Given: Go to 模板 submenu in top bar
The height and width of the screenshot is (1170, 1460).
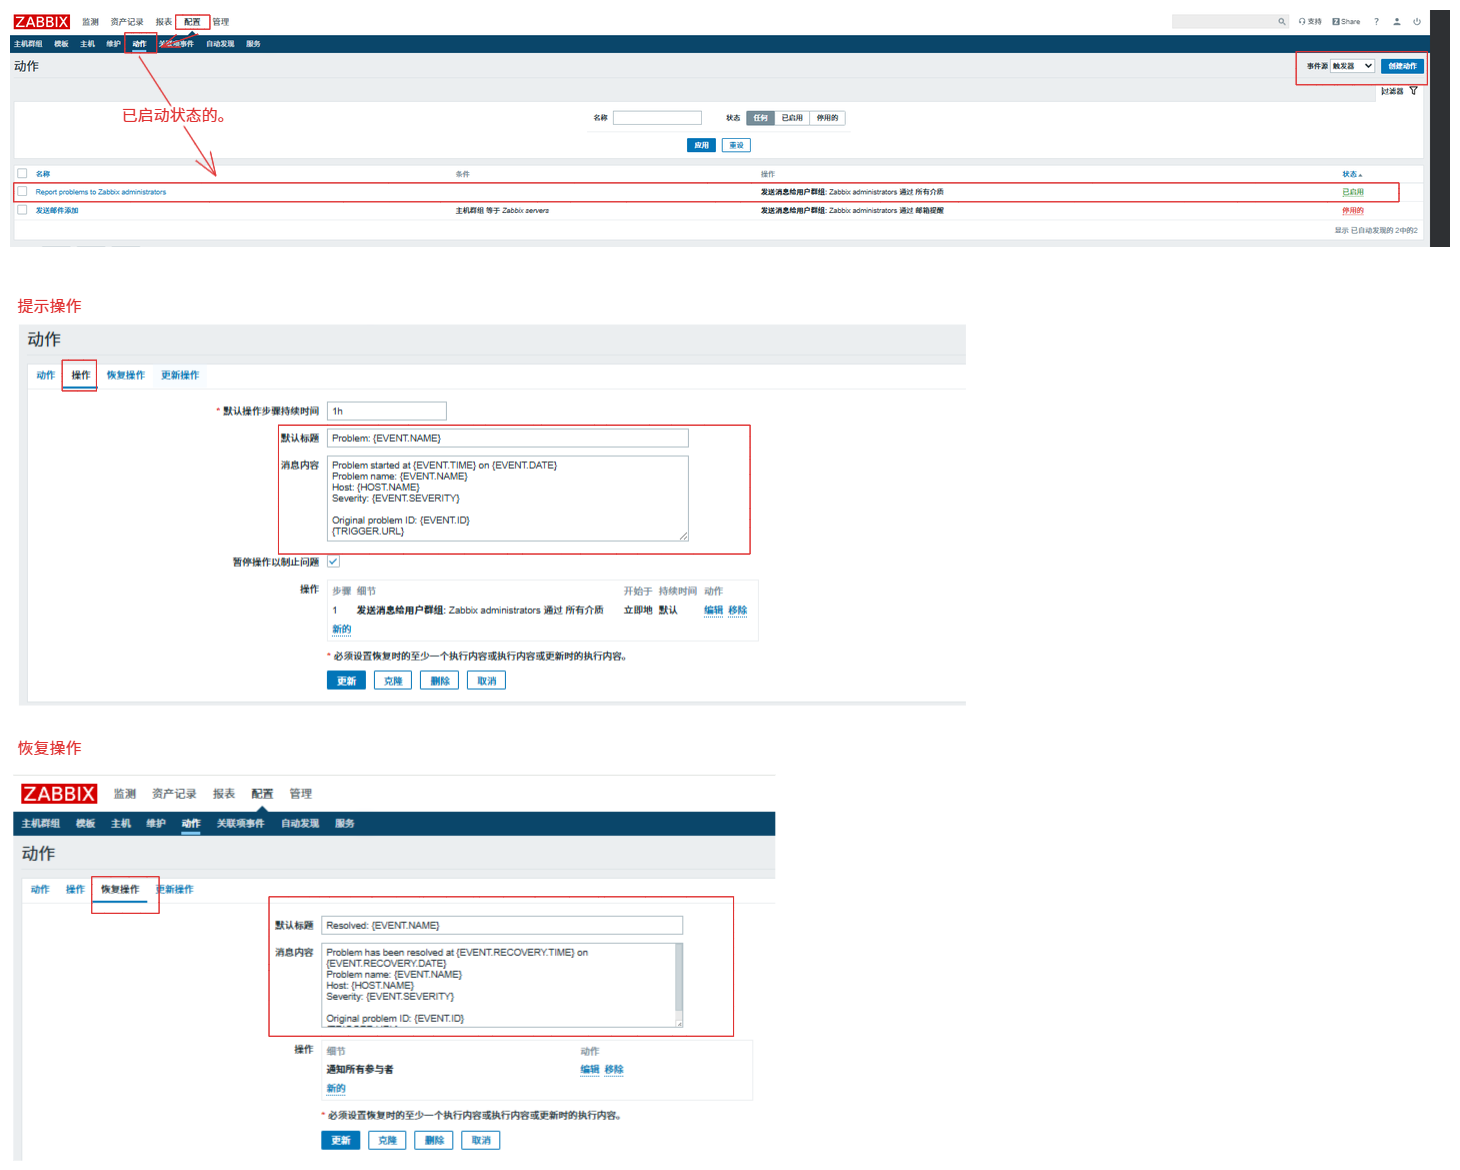Looking at the screenshot, I should click(x=62, y=44).
